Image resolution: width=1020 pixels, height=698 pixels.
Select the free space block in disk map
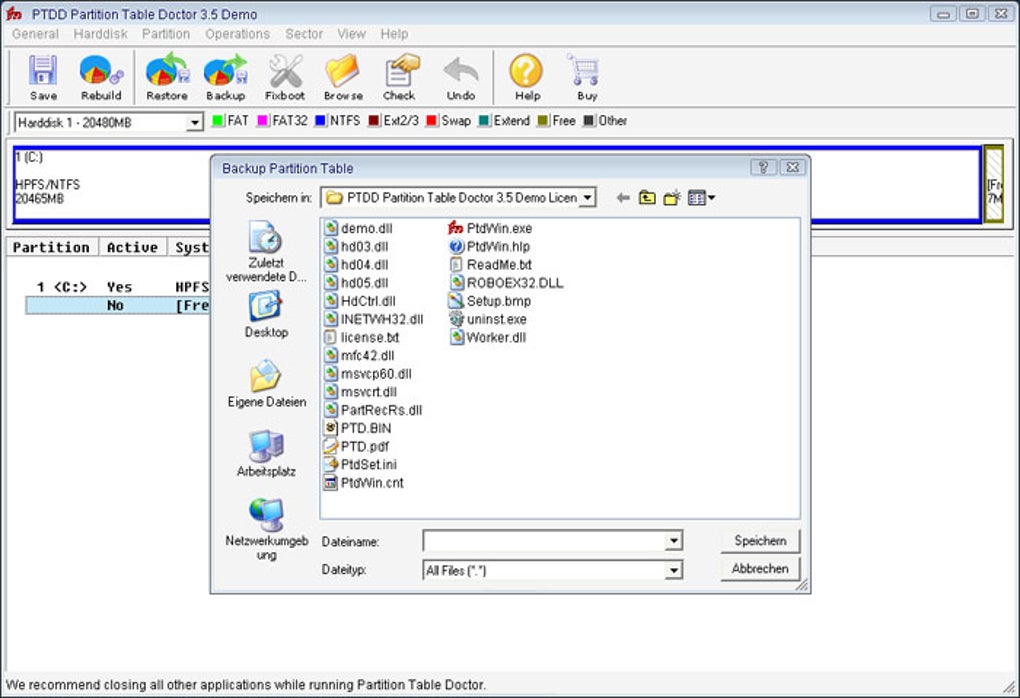tap(993, 184)
